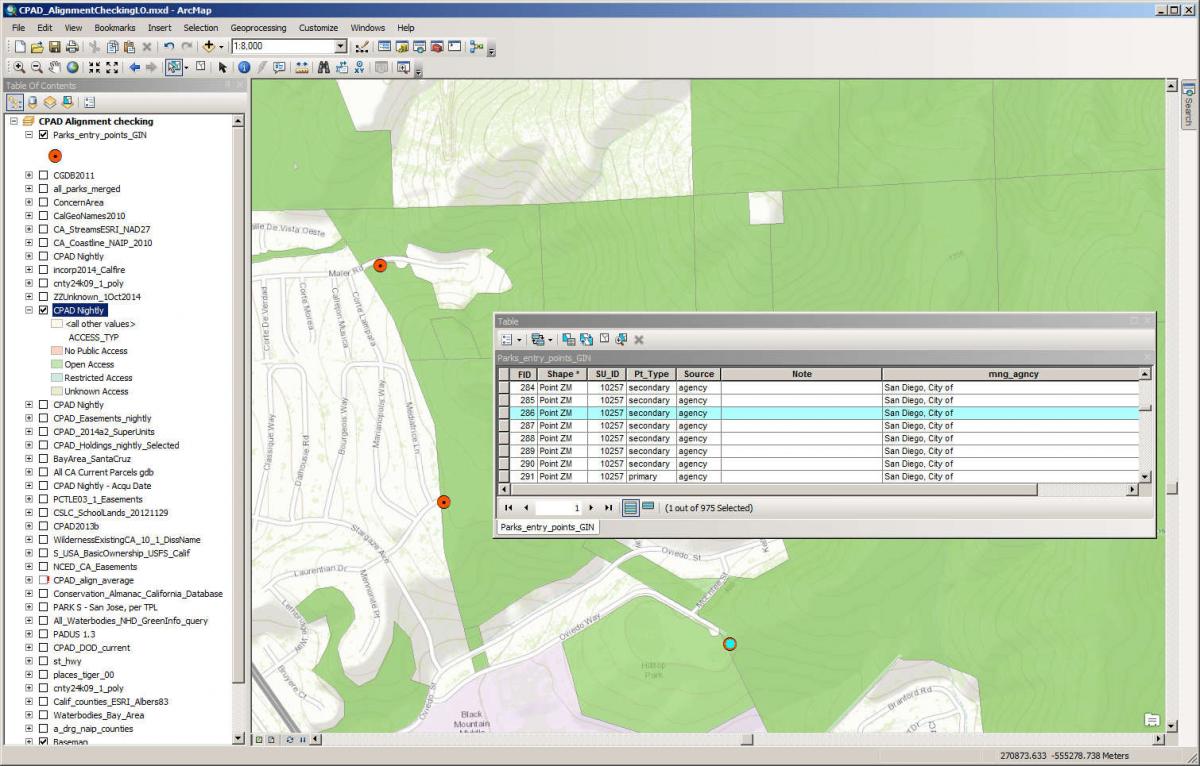Zoom to Full Extent globe
Viewport: 1200px width, 766px height.
73,67
